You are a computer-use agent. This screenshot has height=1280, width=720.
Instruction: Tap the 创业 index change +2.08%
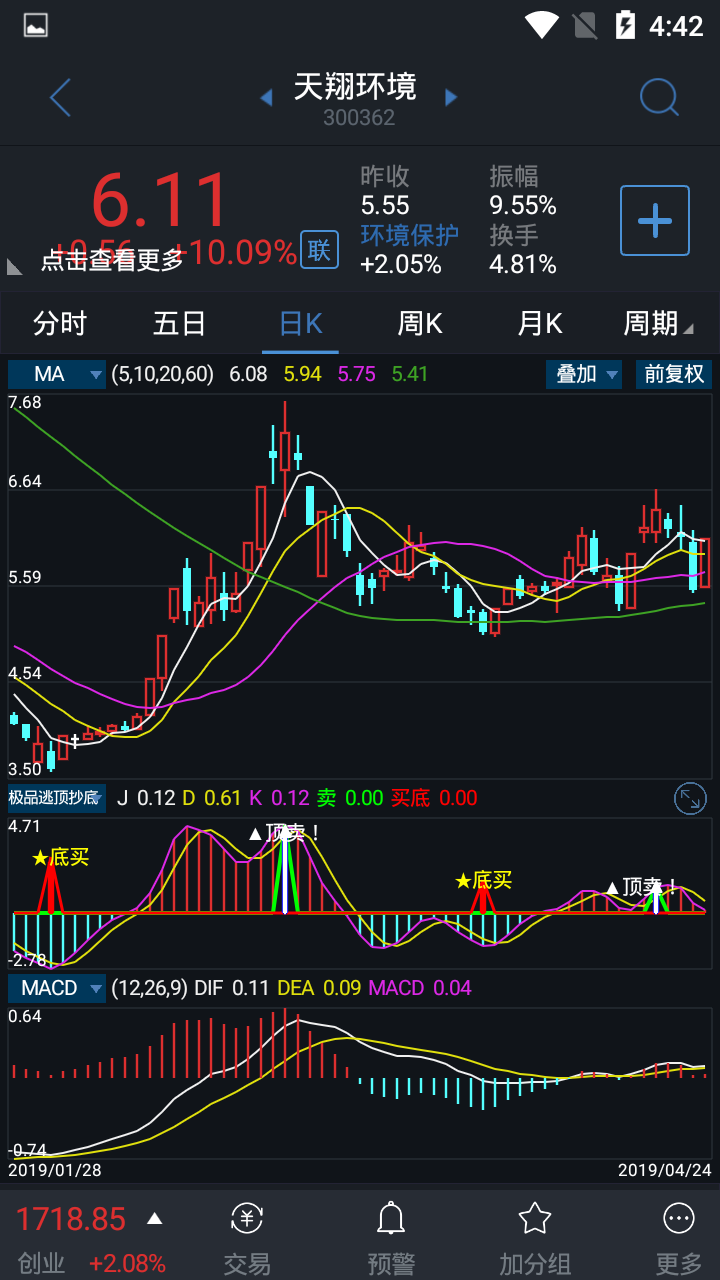(x=127, y=1263)
